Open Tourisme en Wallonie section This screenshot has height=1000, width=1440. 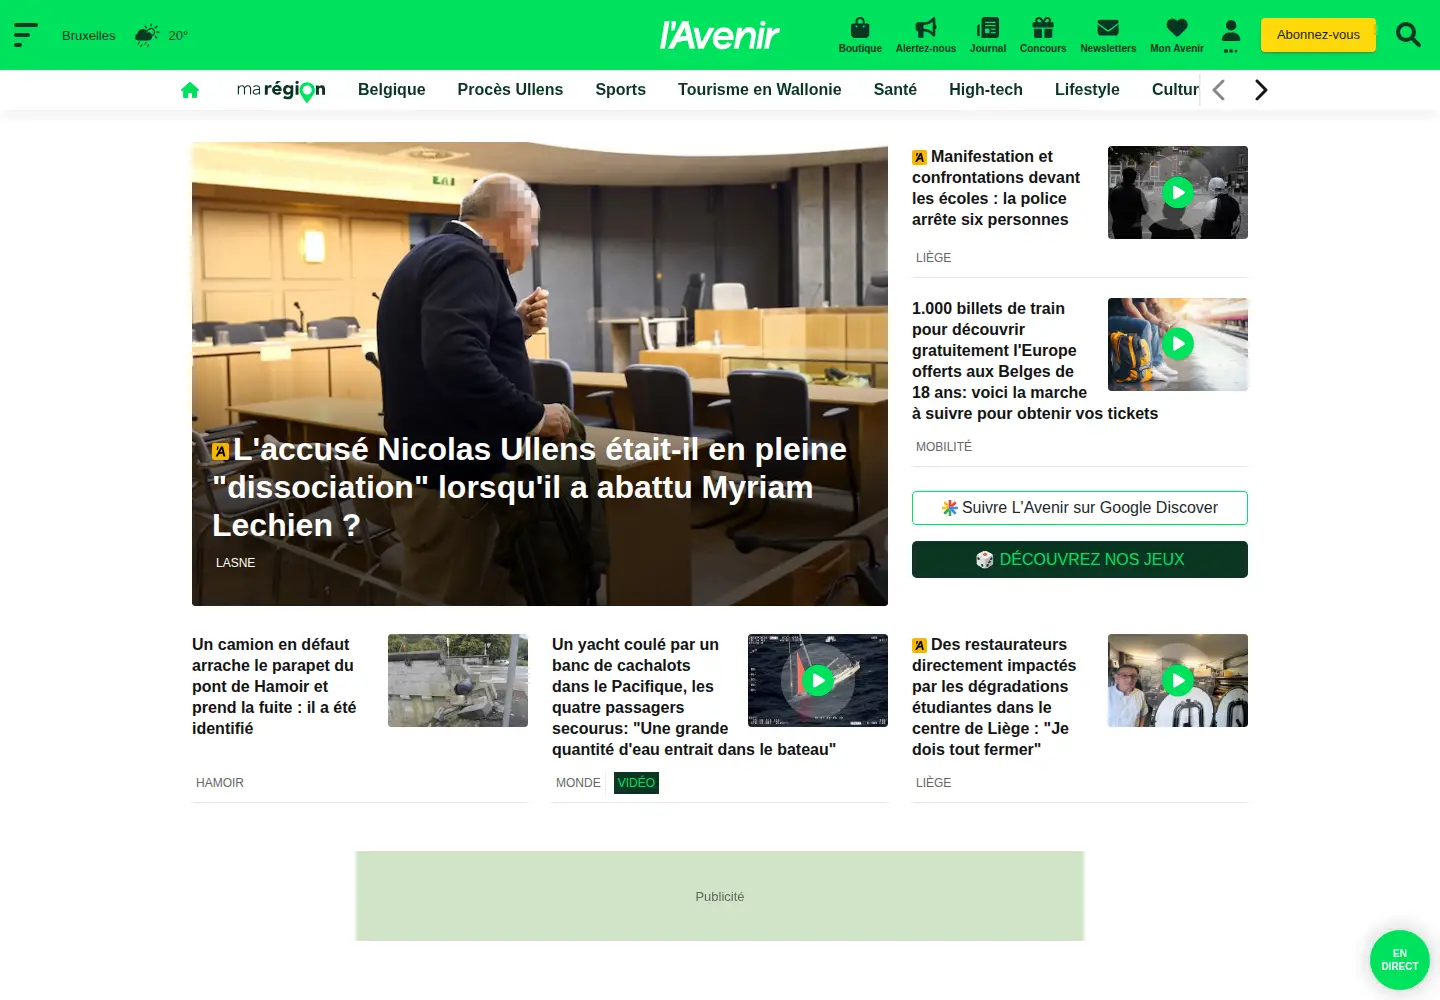760,90
